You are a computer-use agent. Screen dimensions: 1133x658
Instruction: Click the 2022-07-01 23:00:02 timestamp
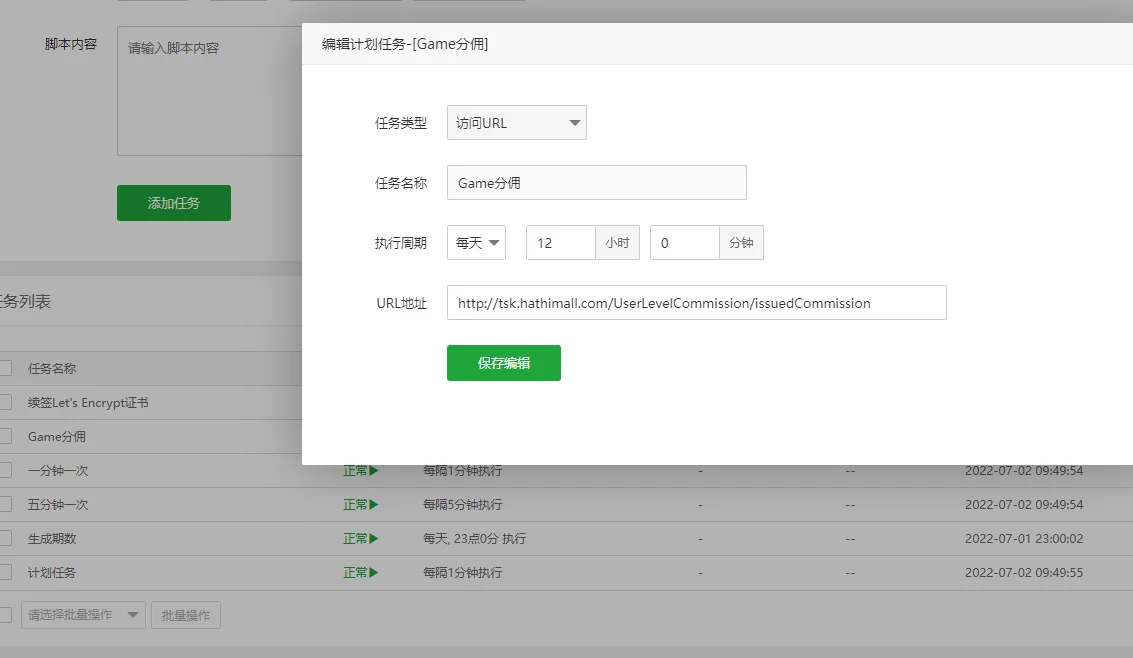1024,538
